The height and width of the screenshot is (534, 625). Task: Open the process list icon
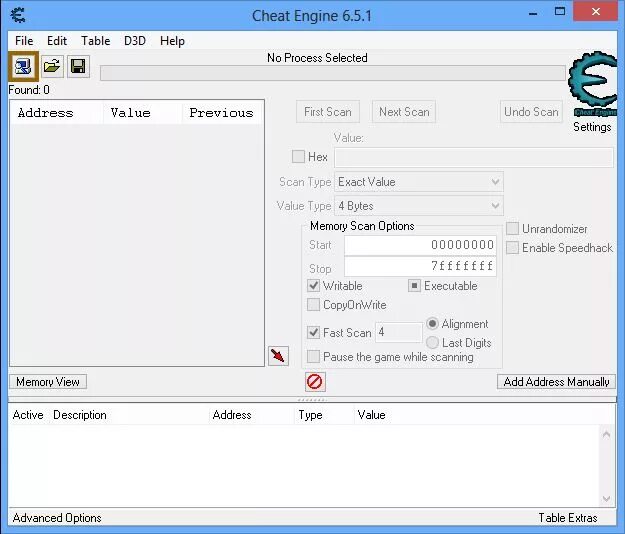24,66
